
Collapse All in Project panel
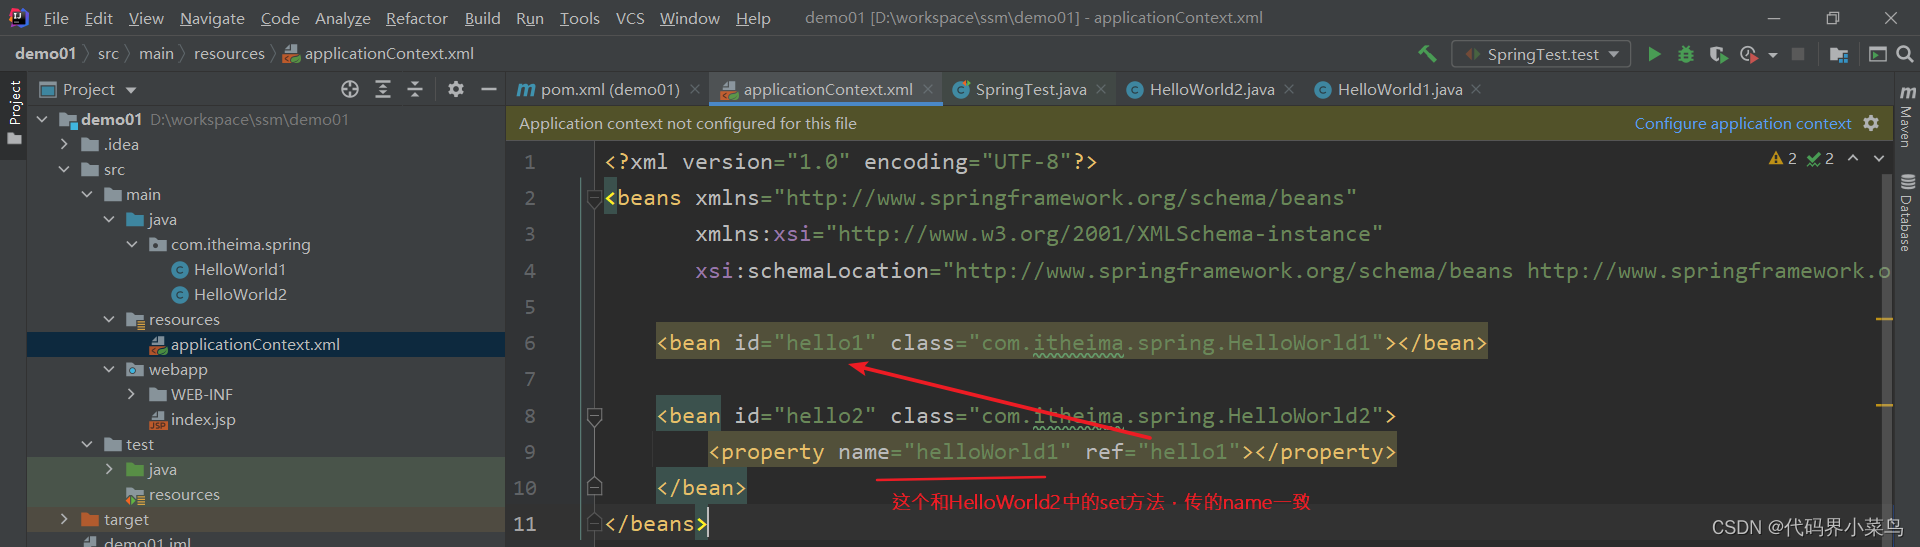pos(415,89)
